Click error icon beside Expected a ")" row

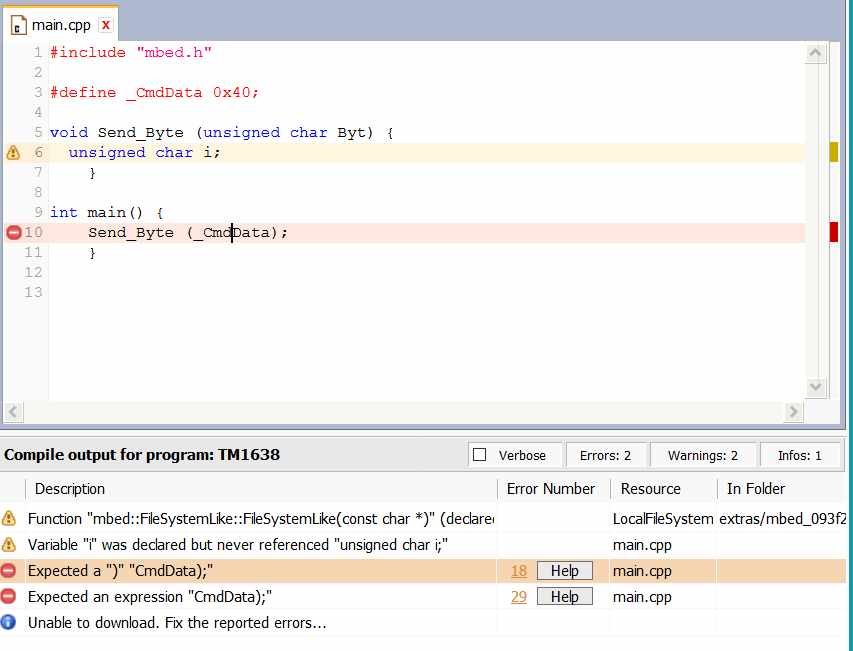tap(9, 570)
